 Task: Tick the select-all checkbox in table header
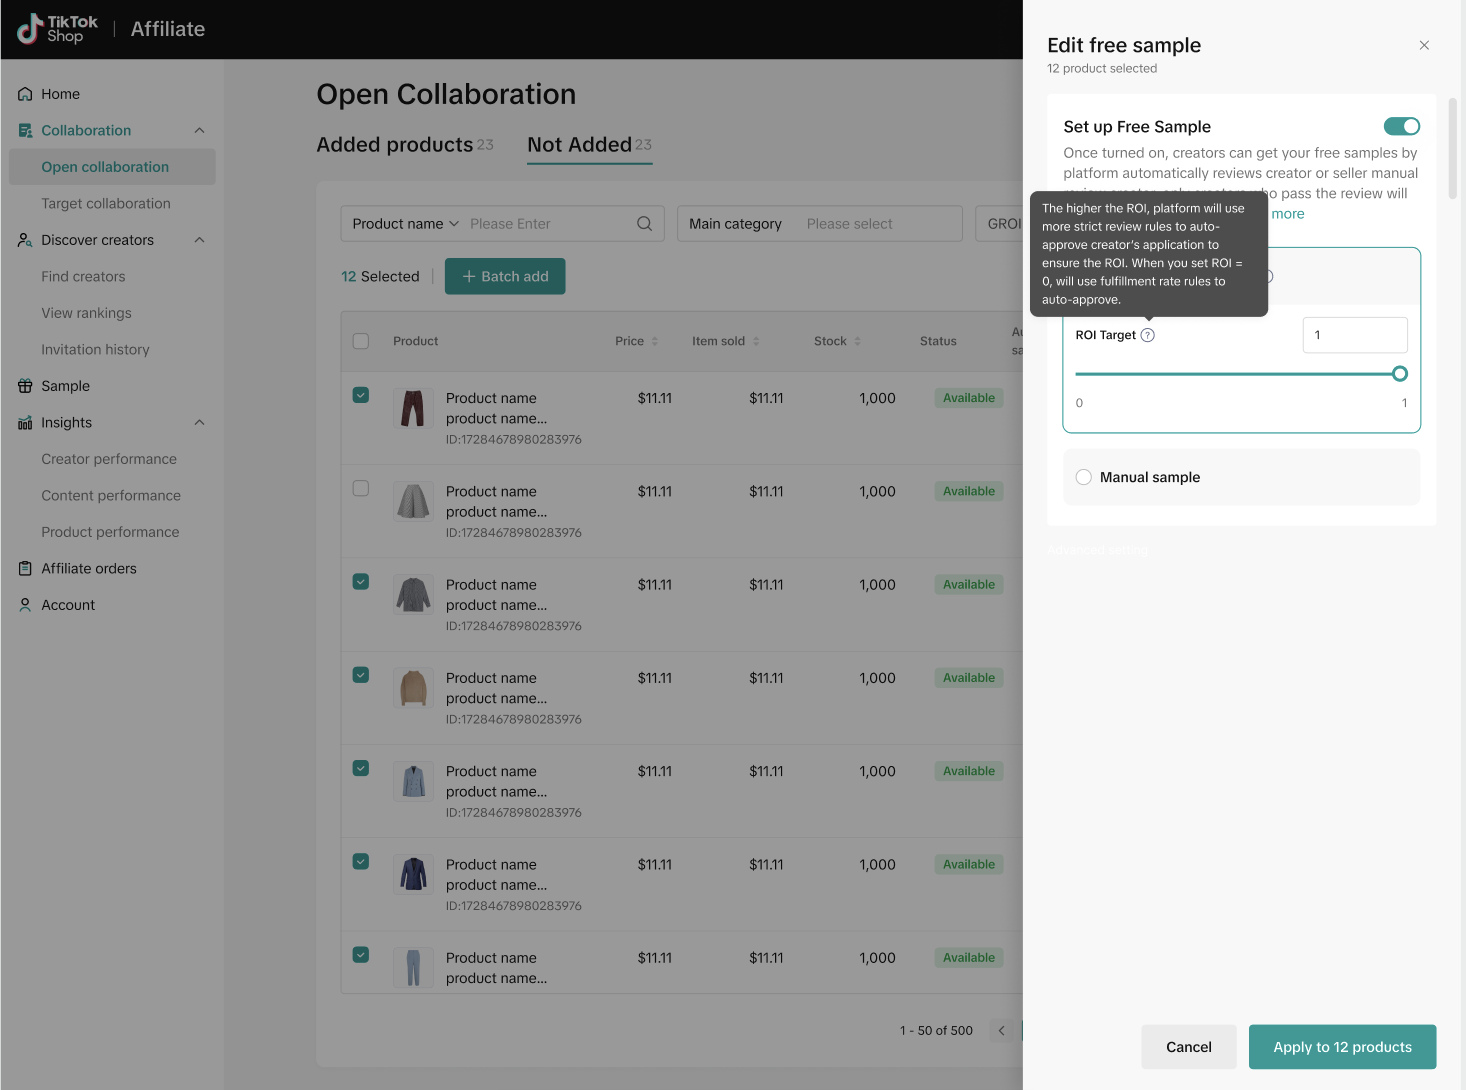tap(361, 341)
